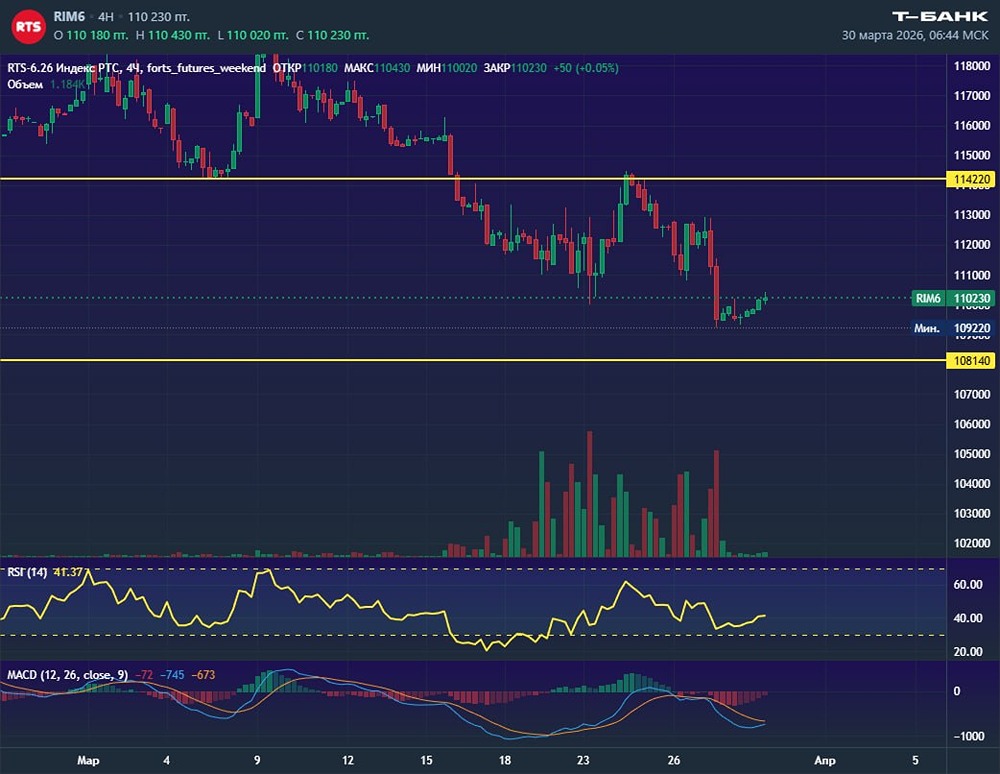Click the T-БАНК logo

[x=939, y=17]
